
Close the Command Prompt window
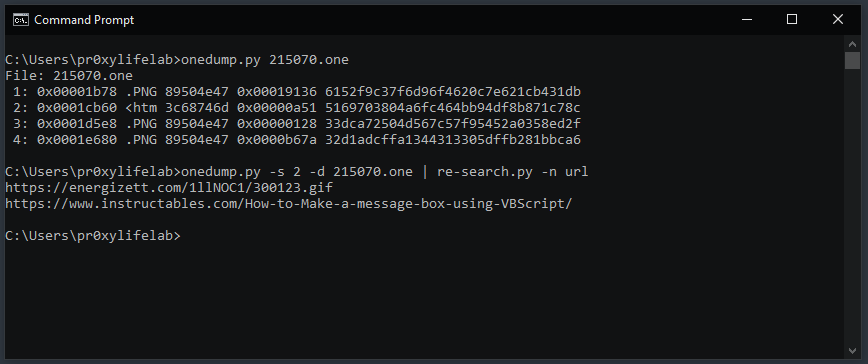click(x=838, y=20)
